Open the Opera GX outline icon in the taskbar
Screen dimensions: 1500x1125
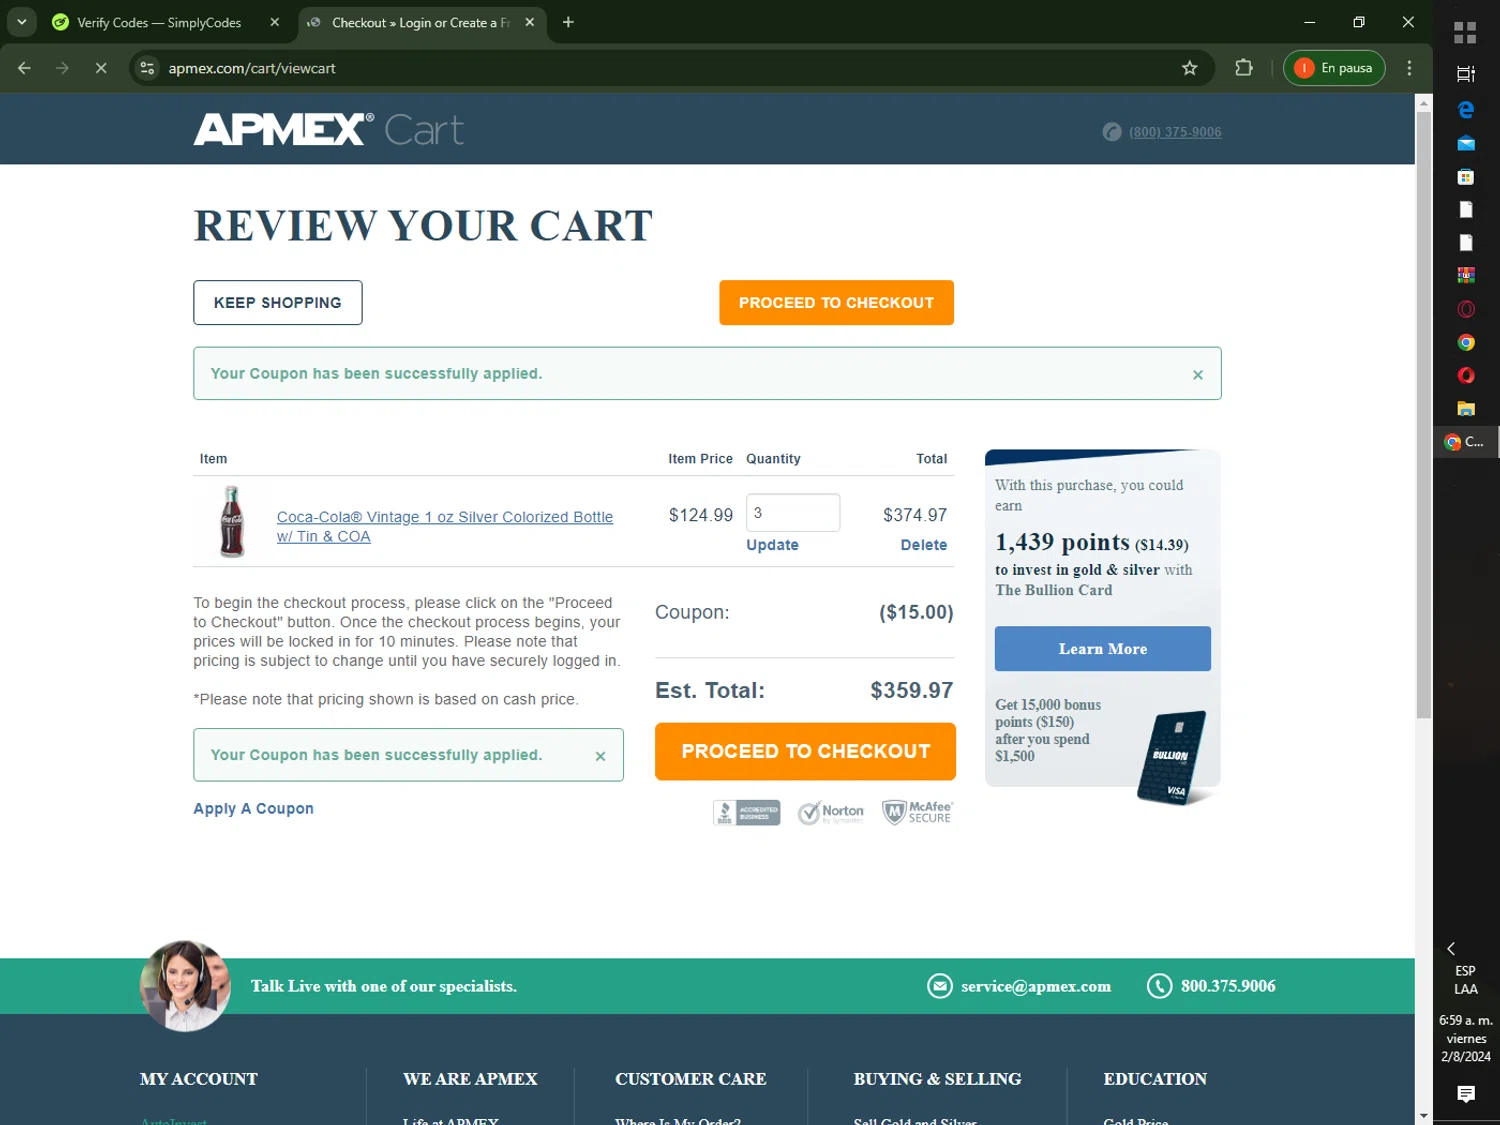click(1465, 309)
